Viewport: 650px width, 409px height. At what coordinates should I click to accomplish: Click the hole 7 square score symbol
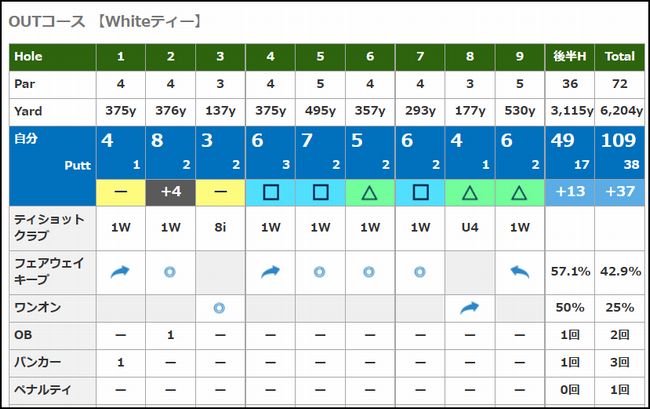click(x=419, y=192)
